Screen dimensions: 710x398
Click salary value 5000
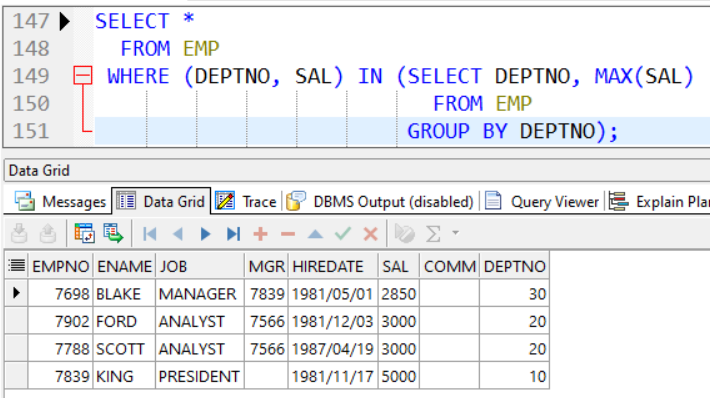click(399, 376)
